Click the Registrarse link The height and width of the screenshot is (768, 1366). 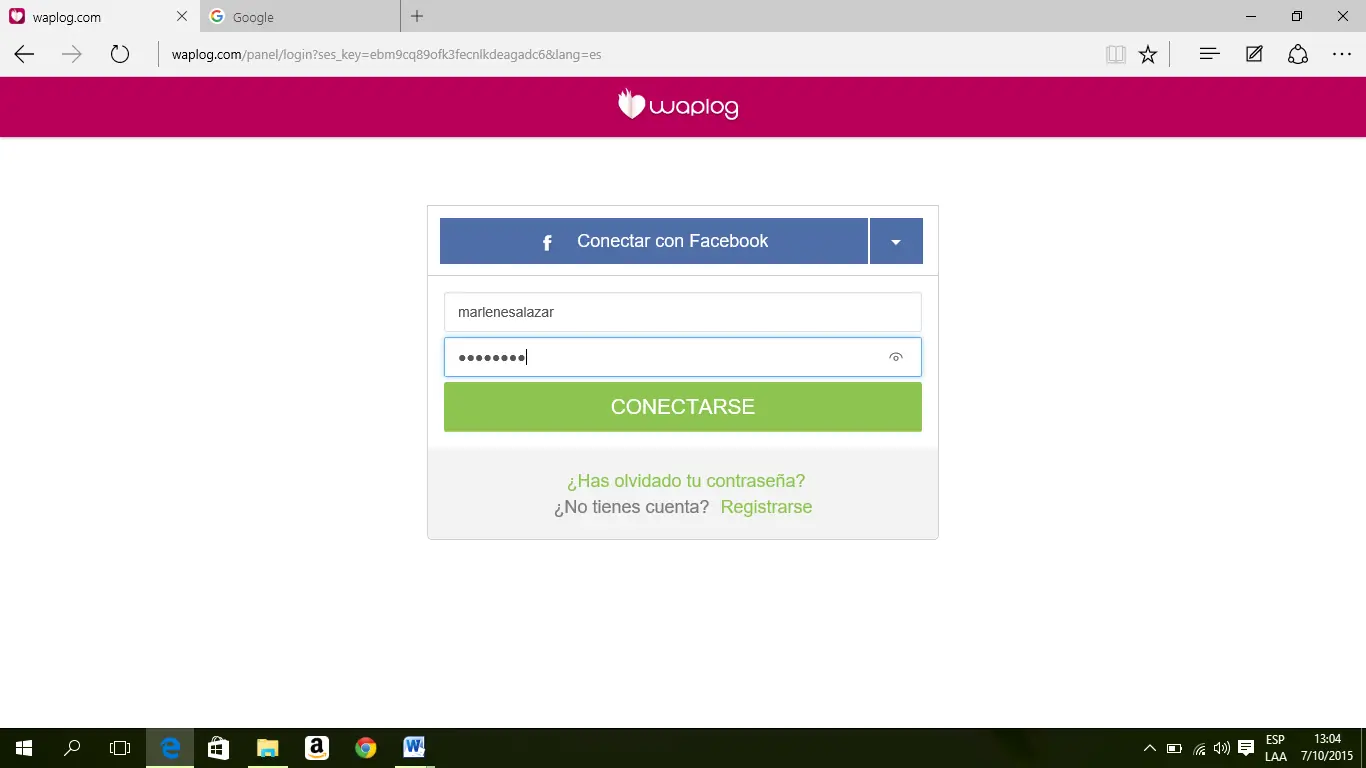coord(766,507)
